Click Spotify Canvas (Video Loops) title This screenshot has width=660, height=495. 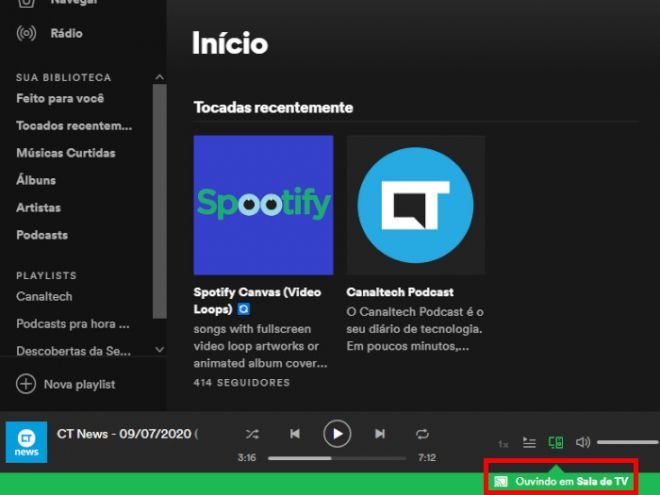click(257, 301)
